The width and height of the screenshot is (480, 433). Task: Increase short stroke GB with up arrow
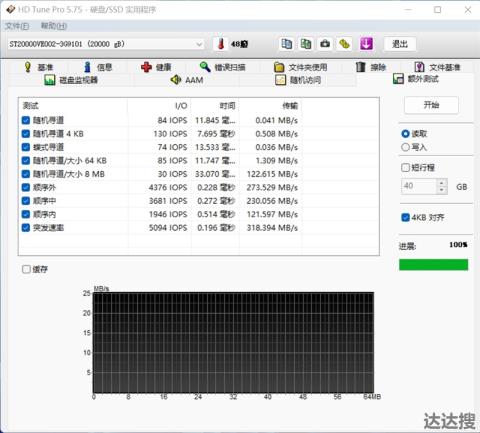(x=442, y=183)
